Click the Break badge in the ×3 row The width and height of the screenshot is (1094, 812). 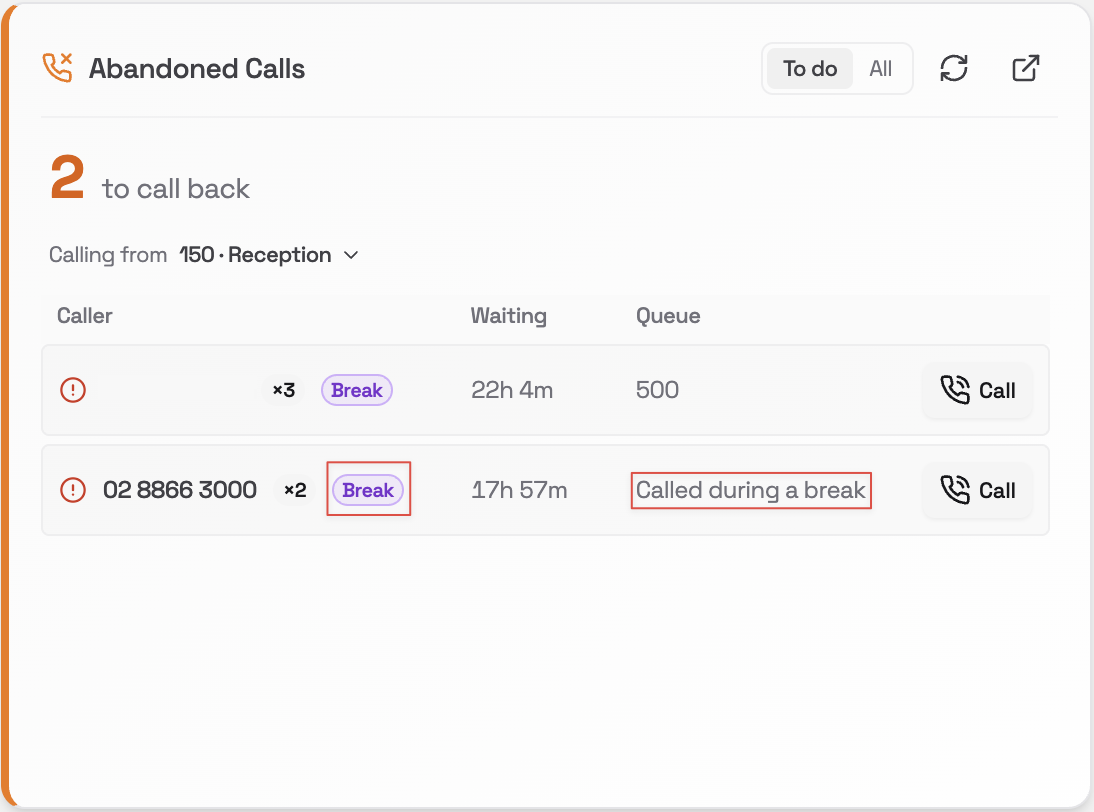pyautogui.click(x=357, y=390)
